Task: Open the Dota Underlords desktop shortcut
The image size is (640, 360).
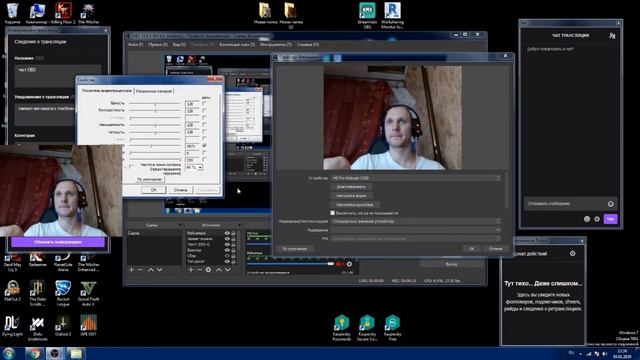Action: click(38, 328)
